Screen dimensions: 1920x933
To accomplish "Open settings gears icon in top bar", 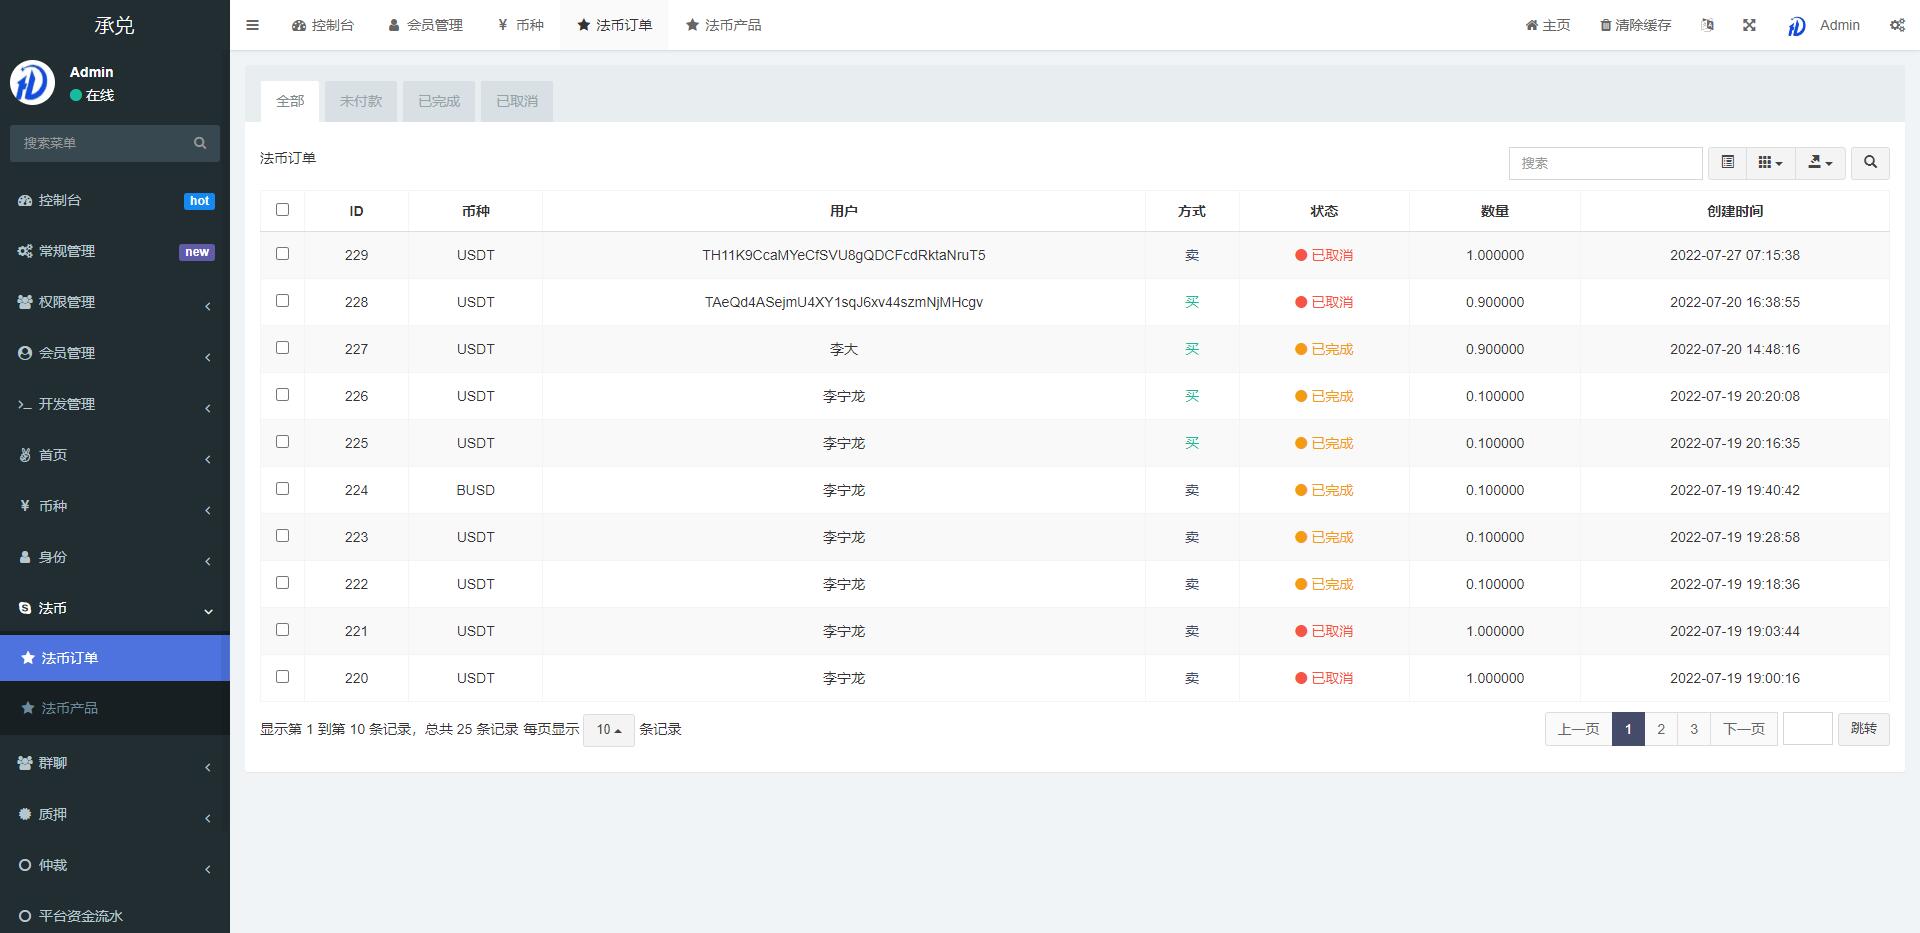I will (1896, 25).
